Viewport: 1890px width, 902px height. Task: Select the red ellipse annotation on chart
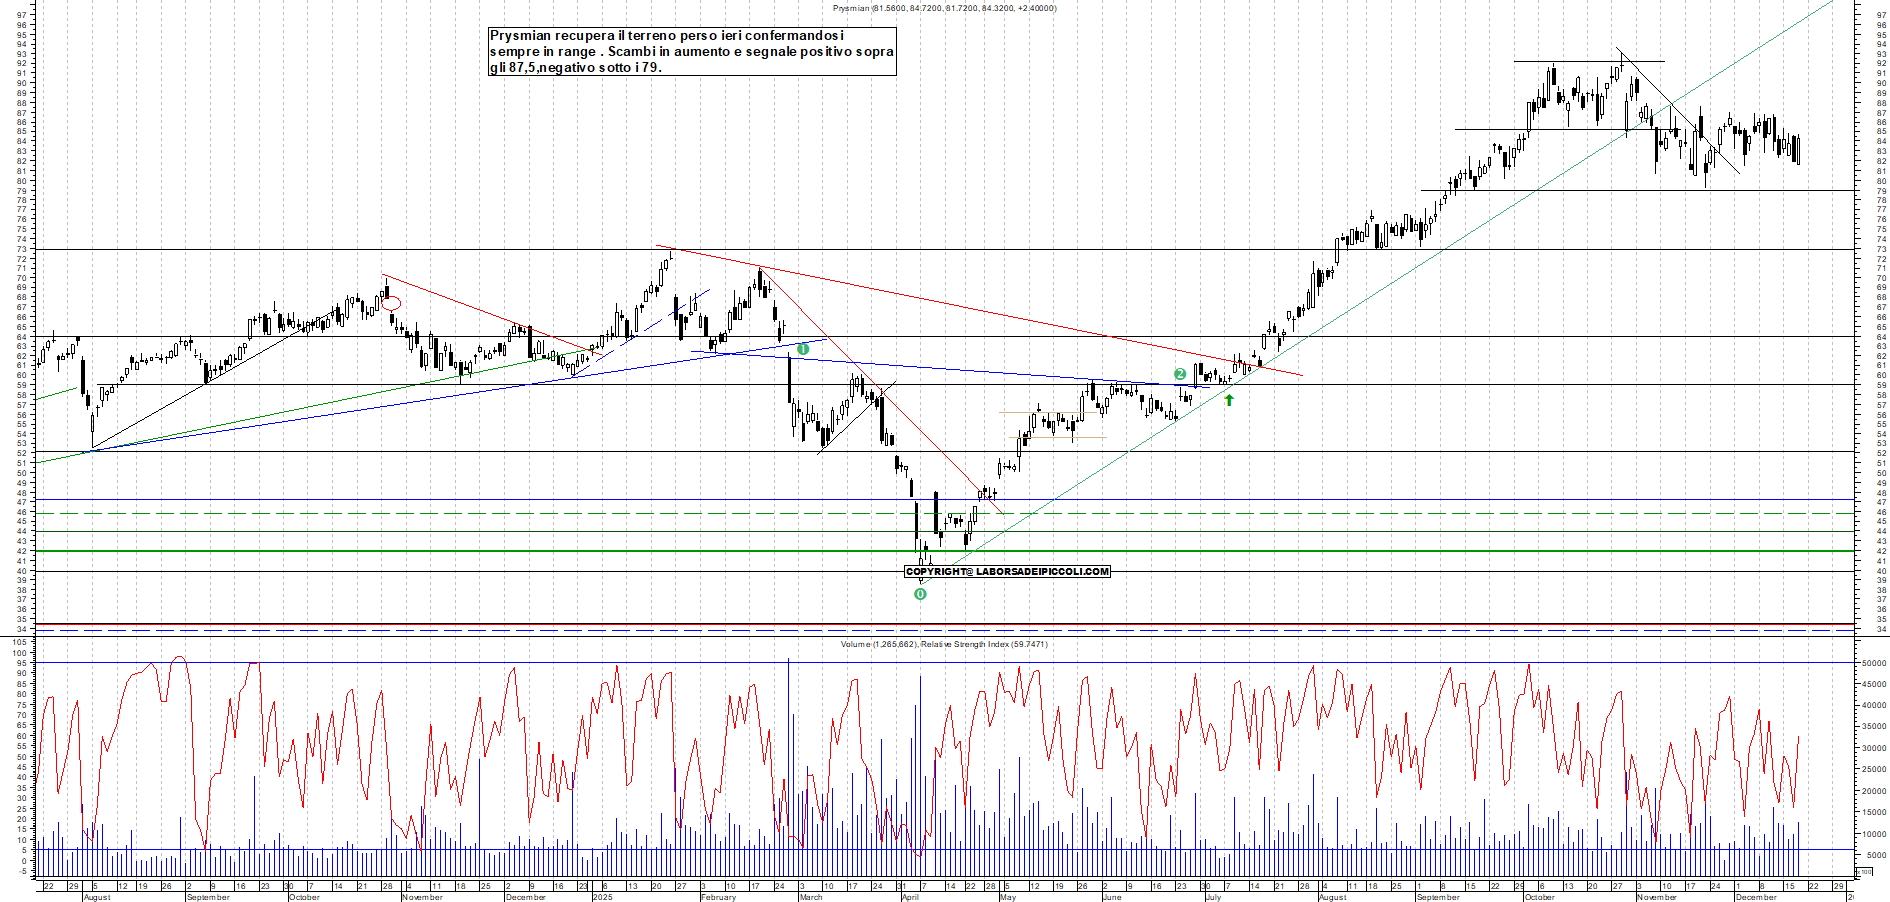pos(391,303)
